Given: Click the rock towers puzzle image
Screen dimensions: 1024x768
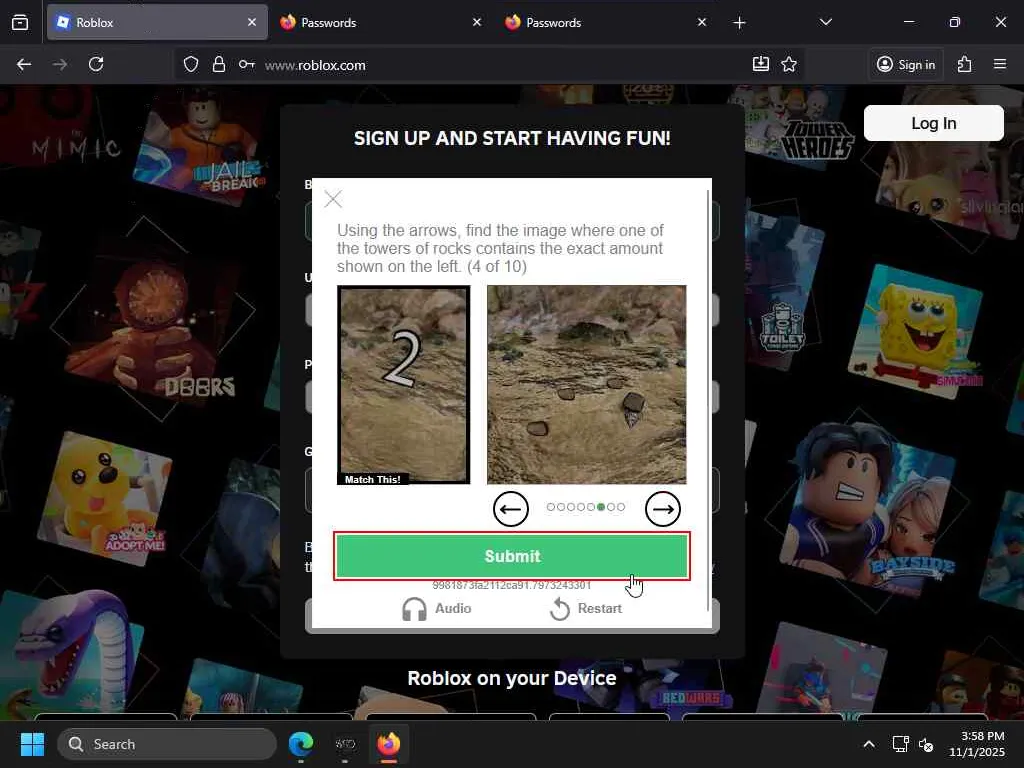Looking at the screenshot, I should coord(586,385).
